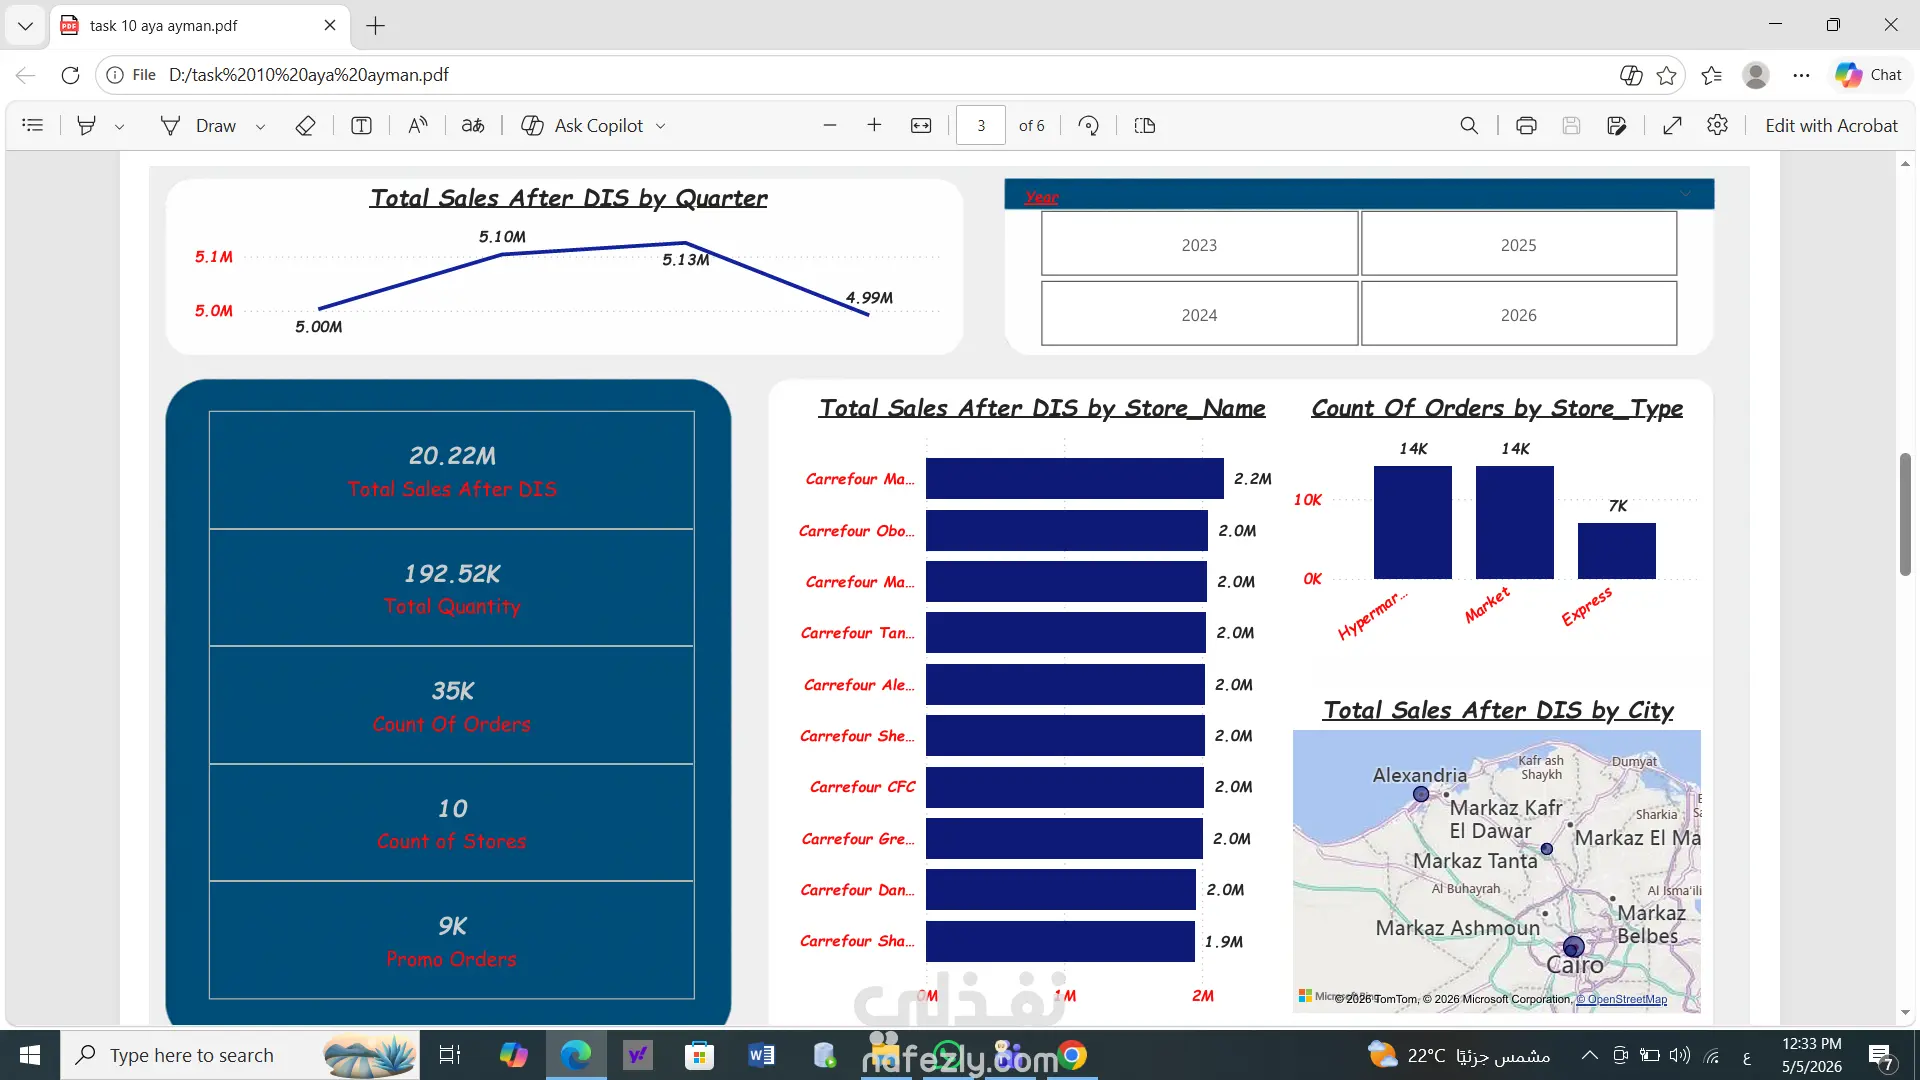The image size is (1920, 1080).
Task: Open the PDF table of contents
Action: 33,125
